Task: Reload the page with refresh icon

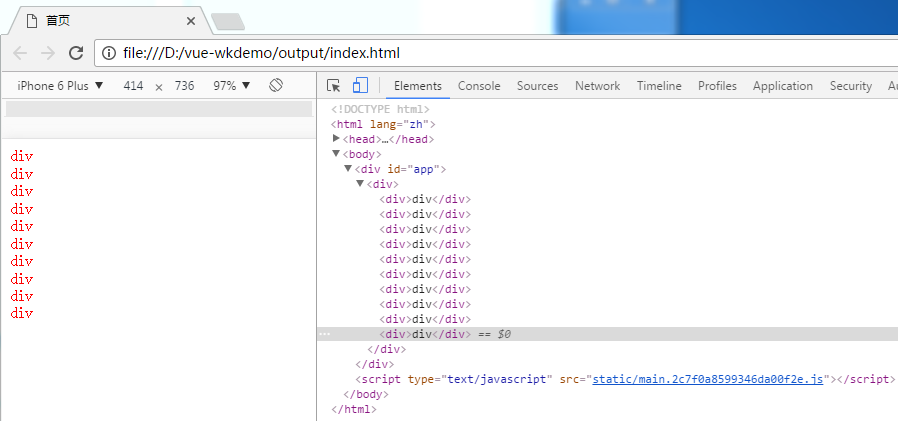Action: (76, 53)
